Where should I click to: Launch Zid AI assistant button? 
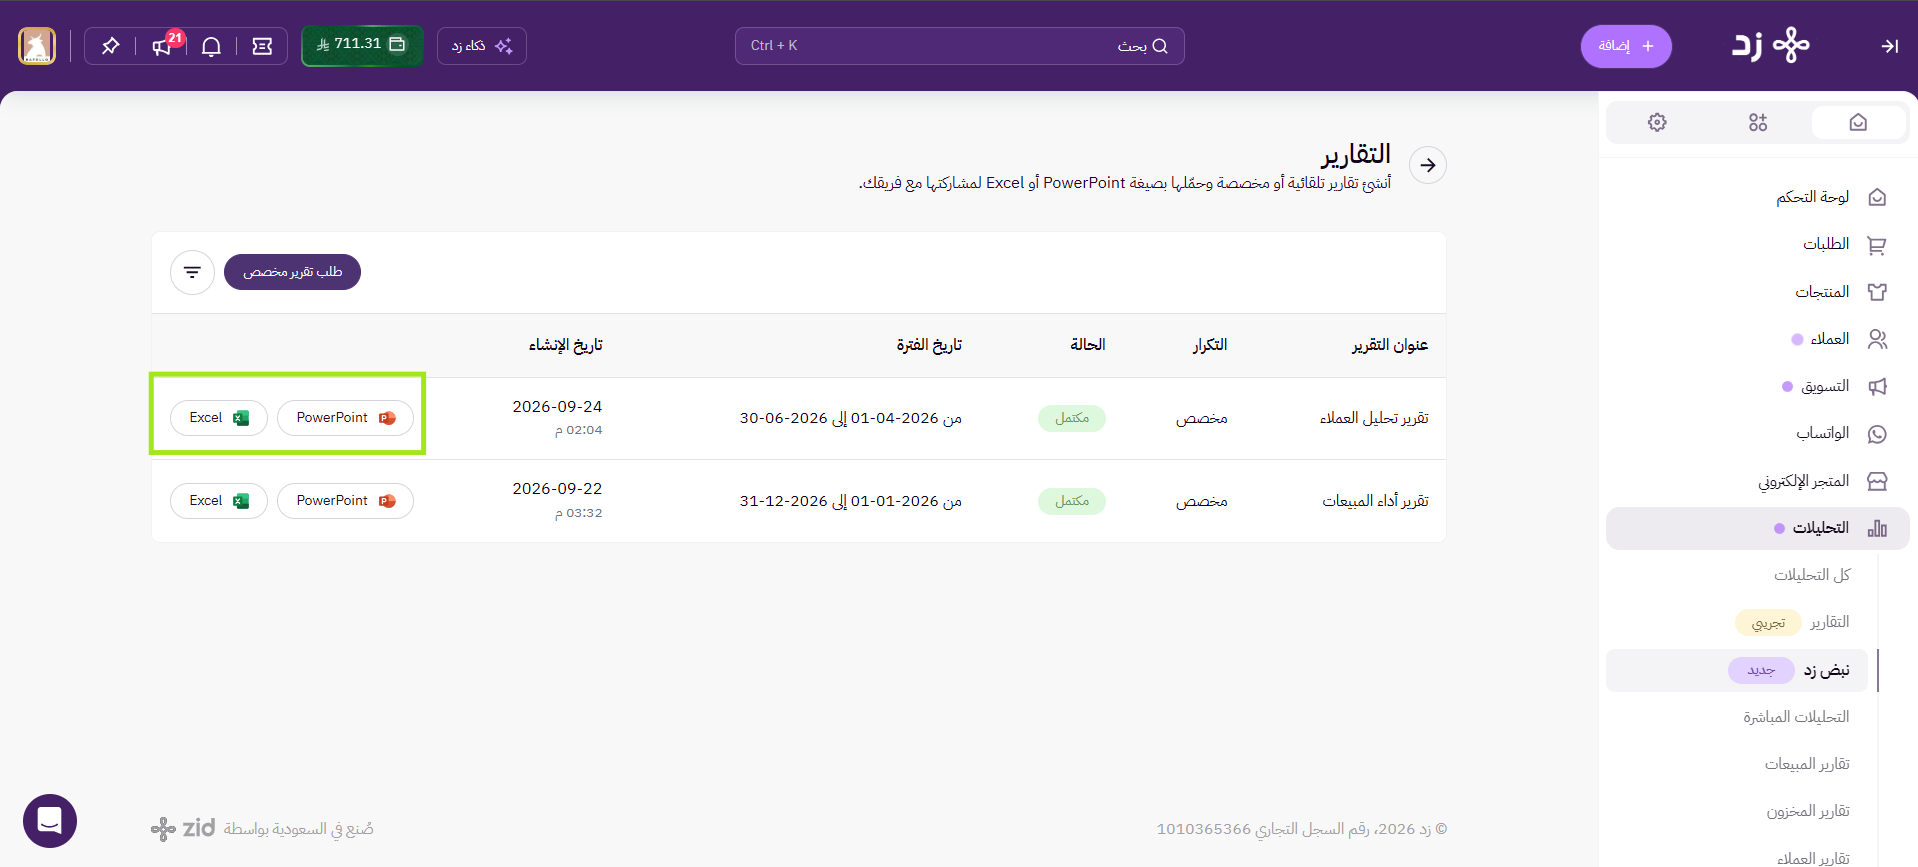coord(482,46)
